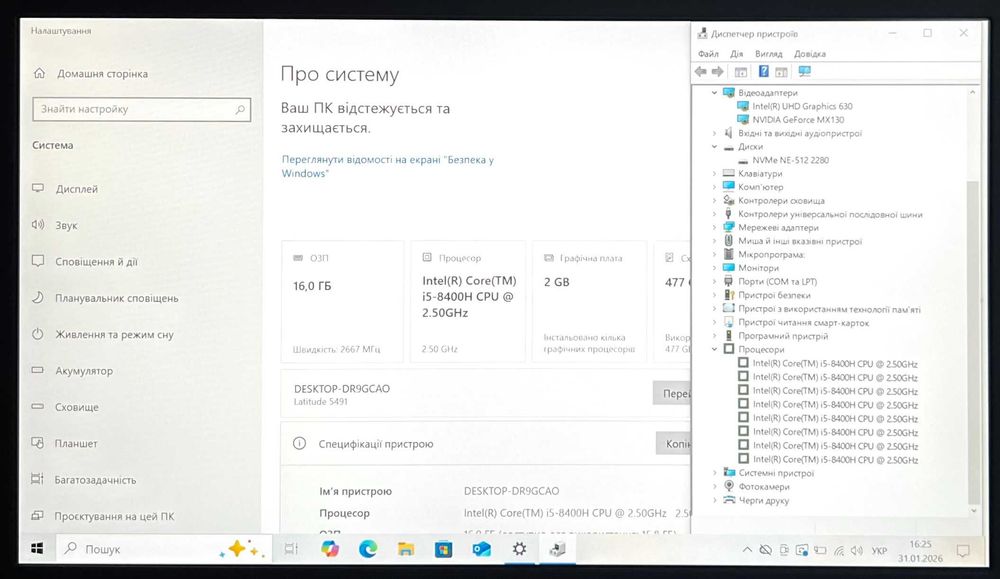Click Back arrow in Device Manager toolbar
1000x579 pixels.
701,71
